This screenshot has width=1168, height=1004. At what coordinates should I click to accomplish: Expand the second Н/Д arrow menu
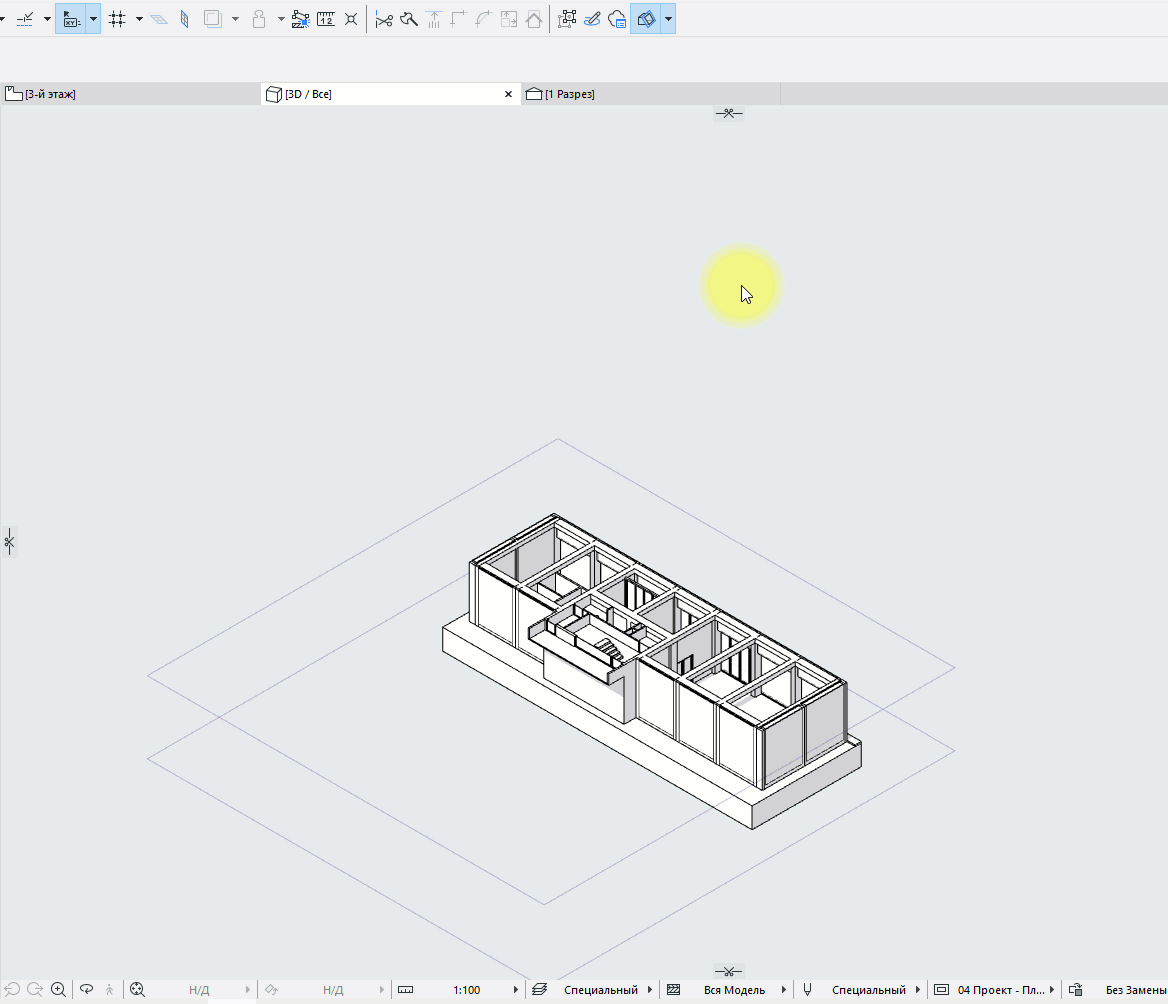click(x=382, y=990)
